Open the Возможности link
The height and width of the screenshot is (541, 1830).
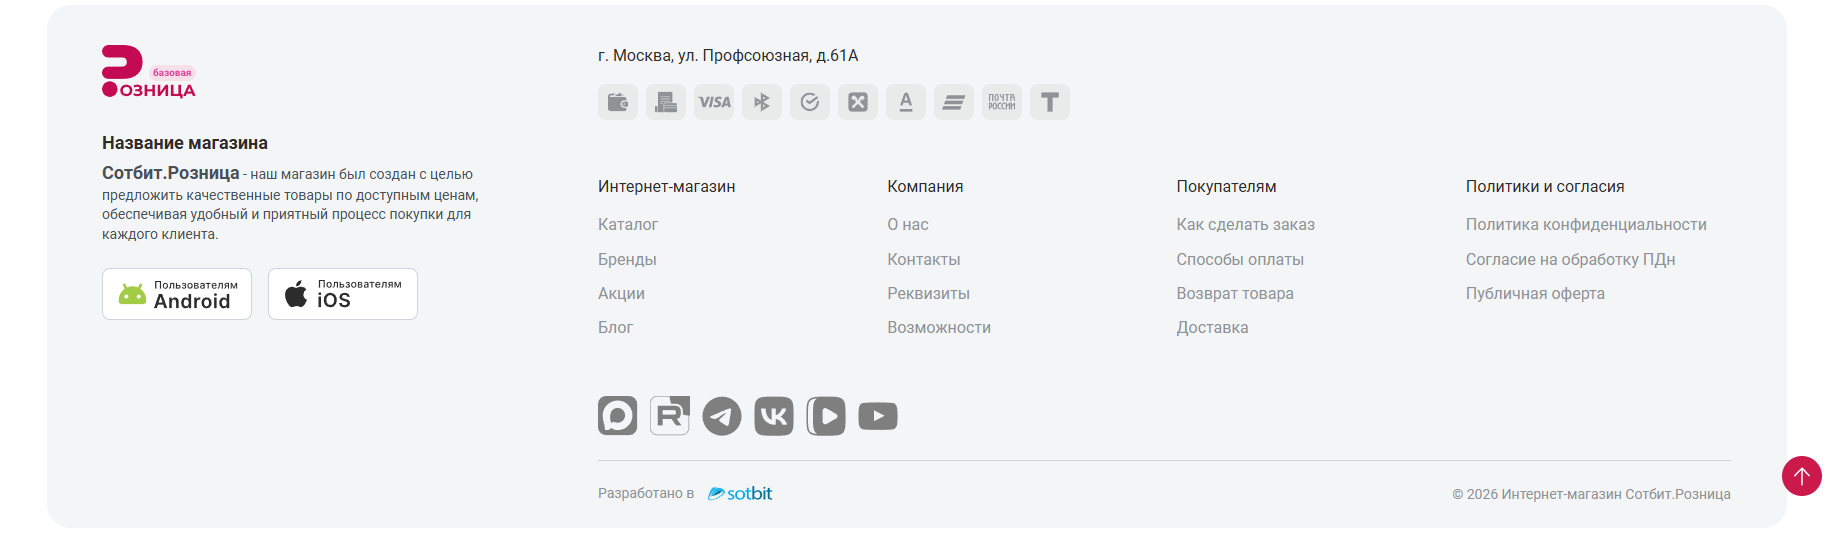tap(939, 327)
